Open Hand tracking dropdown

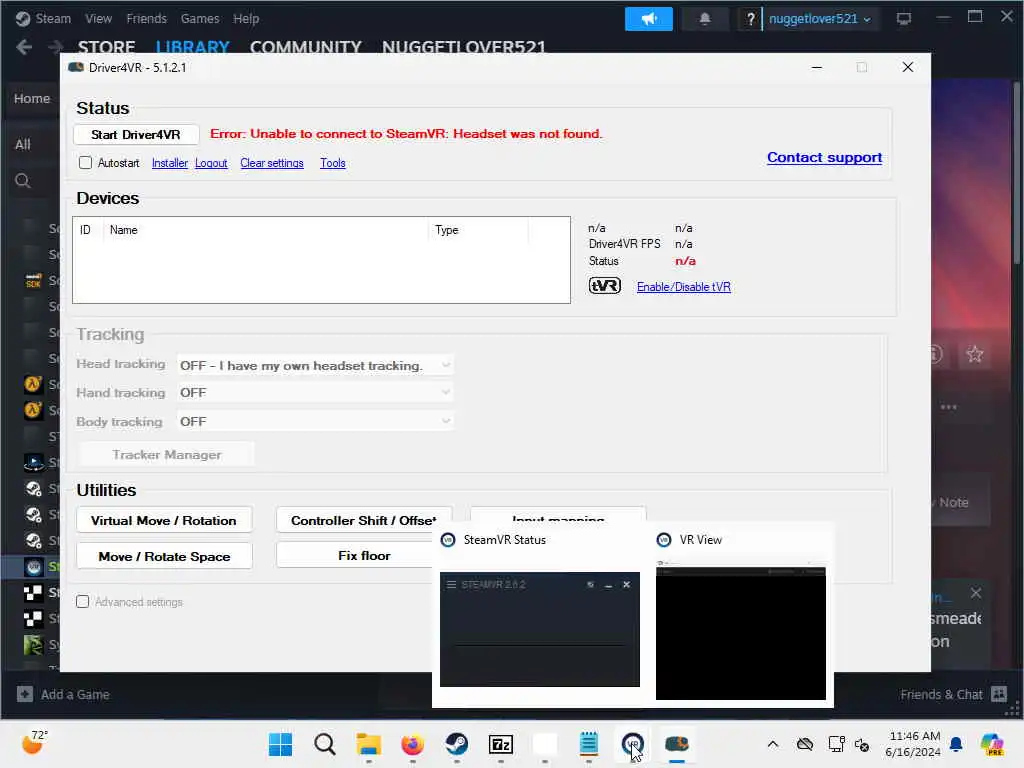(315, 392)
